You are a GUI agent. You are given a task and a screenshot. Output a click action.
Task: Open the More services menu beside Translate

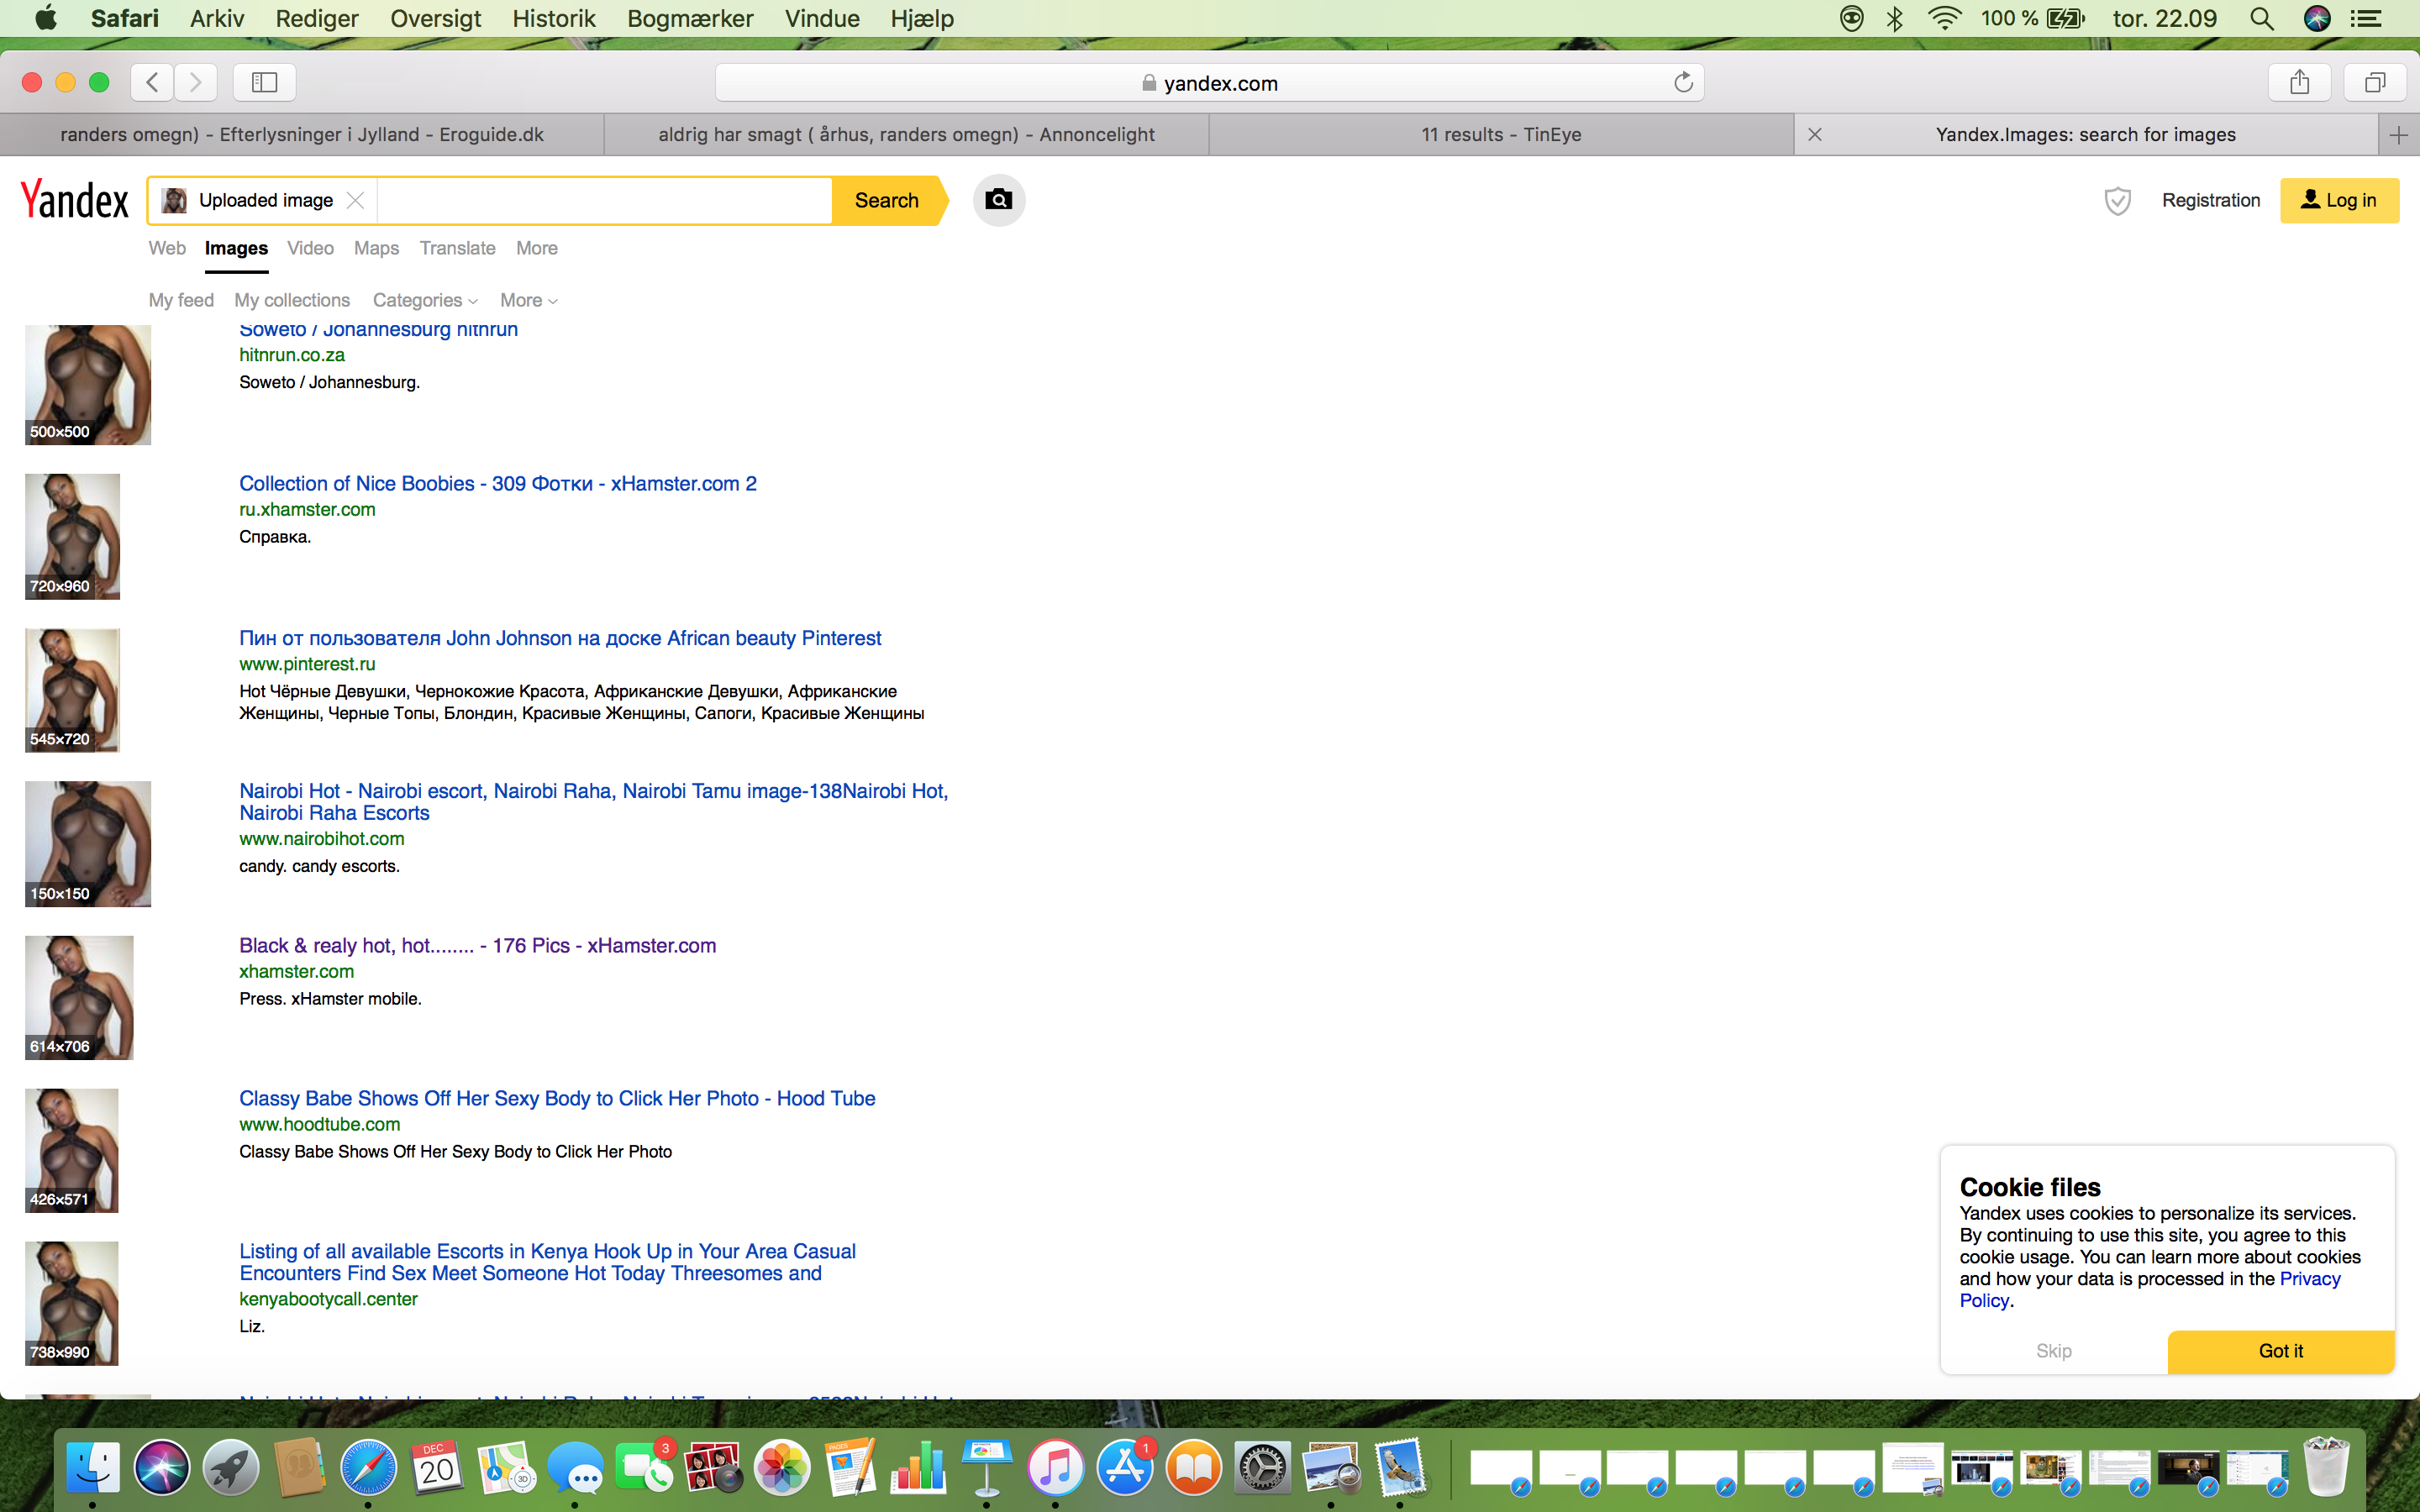point(537,248)
